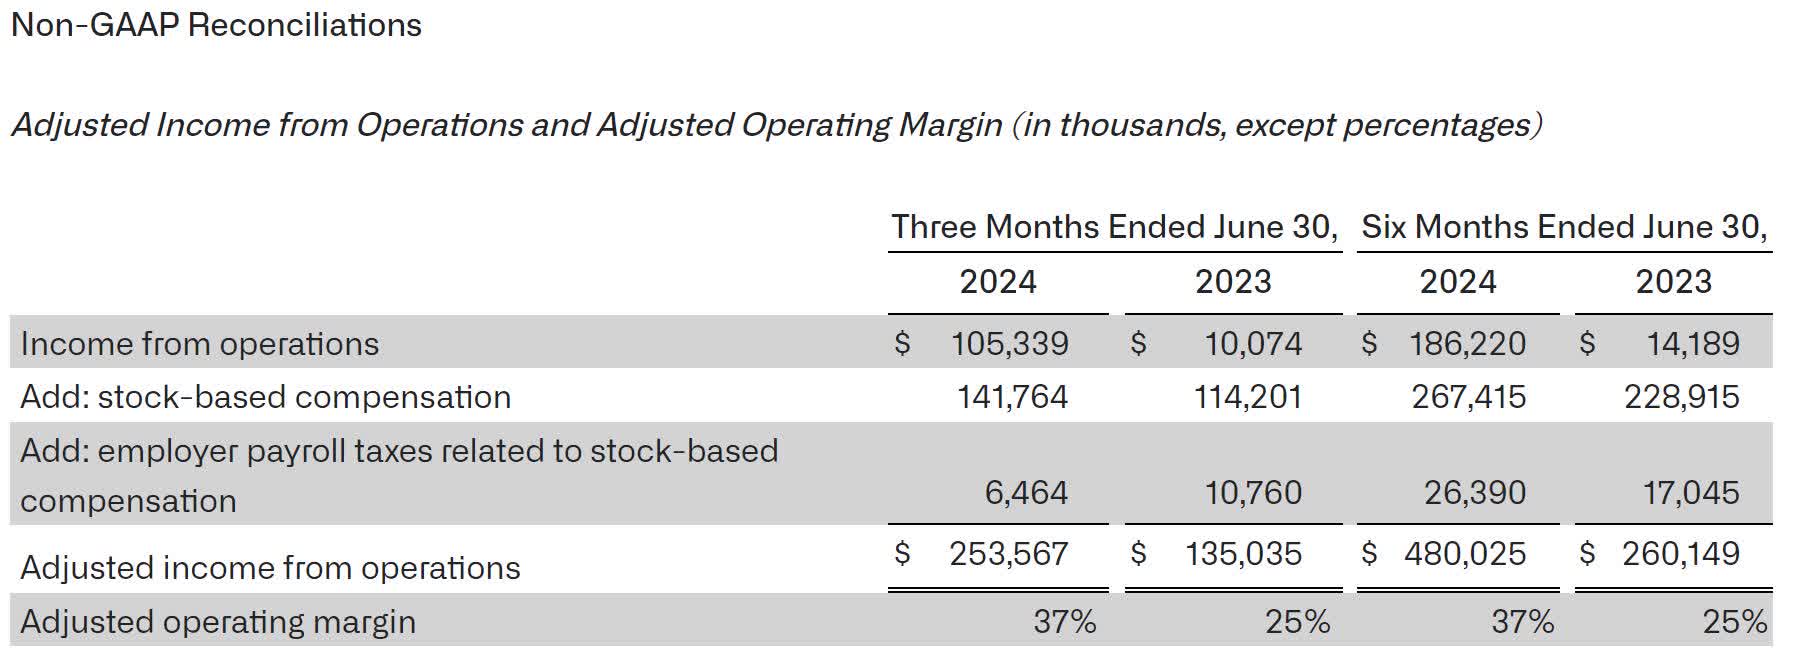Click the Three Months Ended June 30 header
The image size is (1797, 665).
coord(1114,227)
